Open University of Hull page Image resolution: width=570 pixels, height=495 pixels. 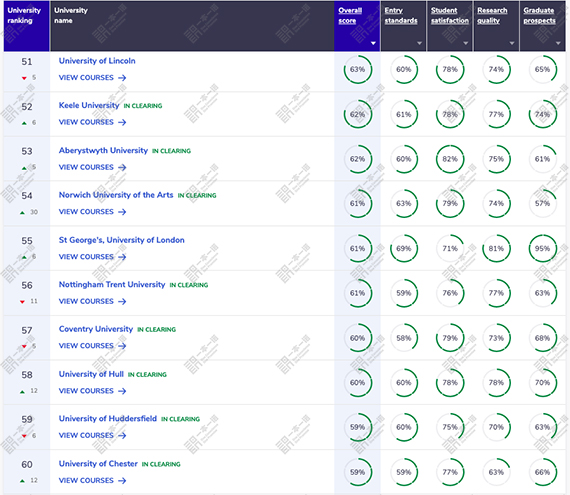coord(91,374)
